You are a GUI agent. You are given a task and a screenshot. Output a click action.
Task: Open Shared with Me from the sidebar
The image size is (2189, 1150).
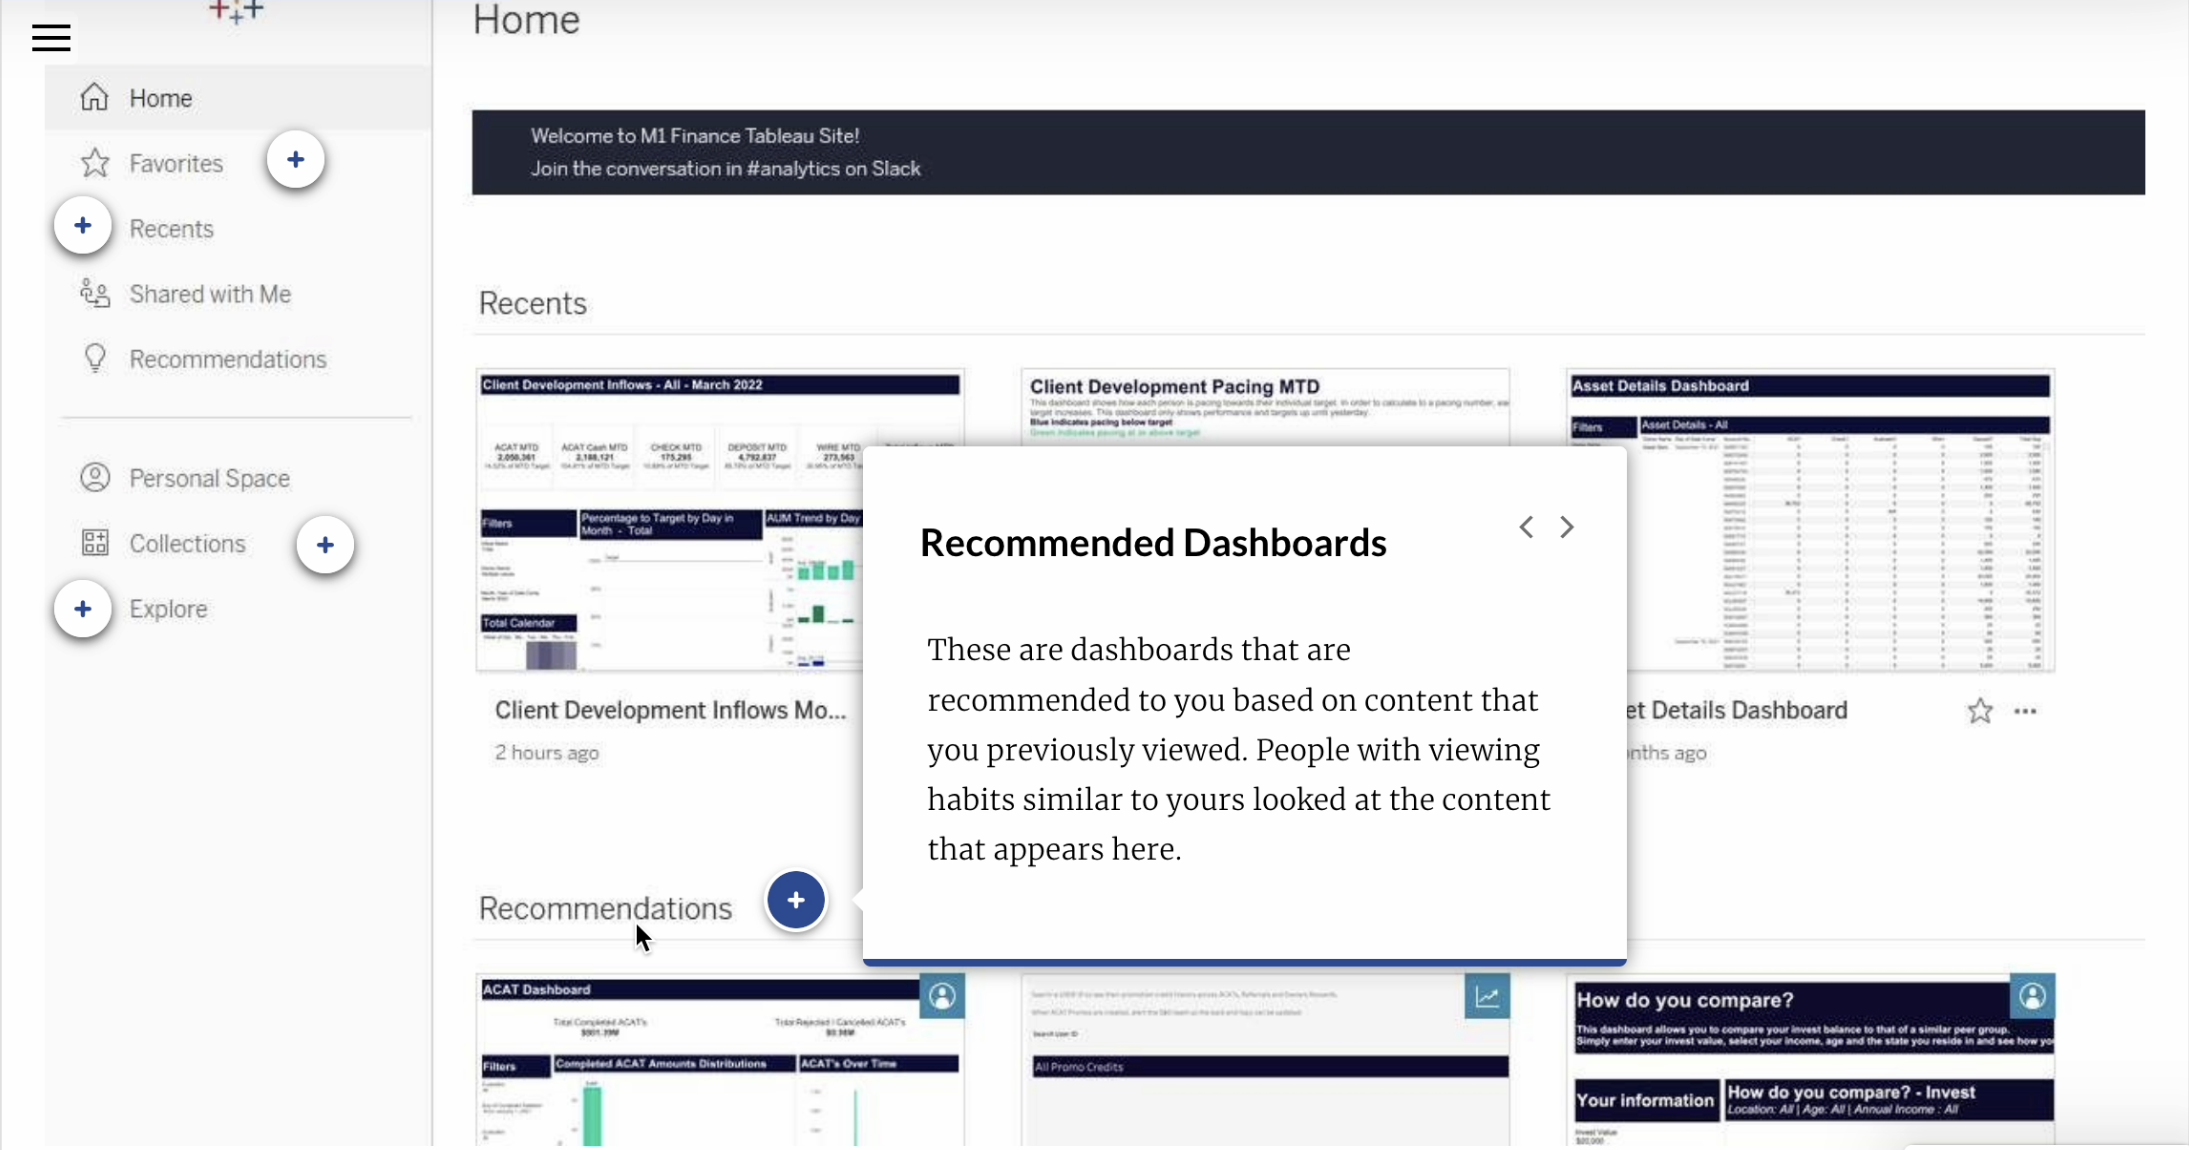tap(208, 293)
